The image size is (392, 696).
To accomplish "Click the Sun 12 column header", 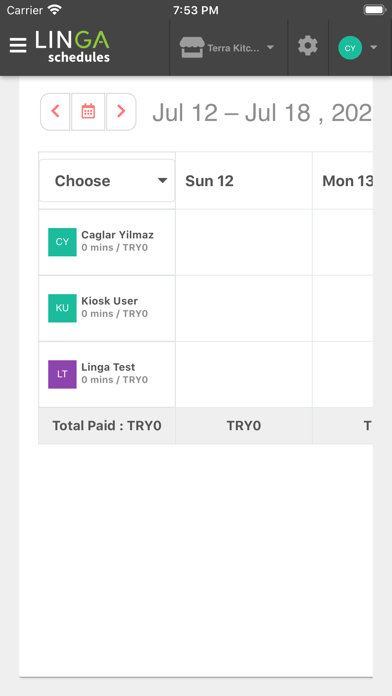I will 244,181.
